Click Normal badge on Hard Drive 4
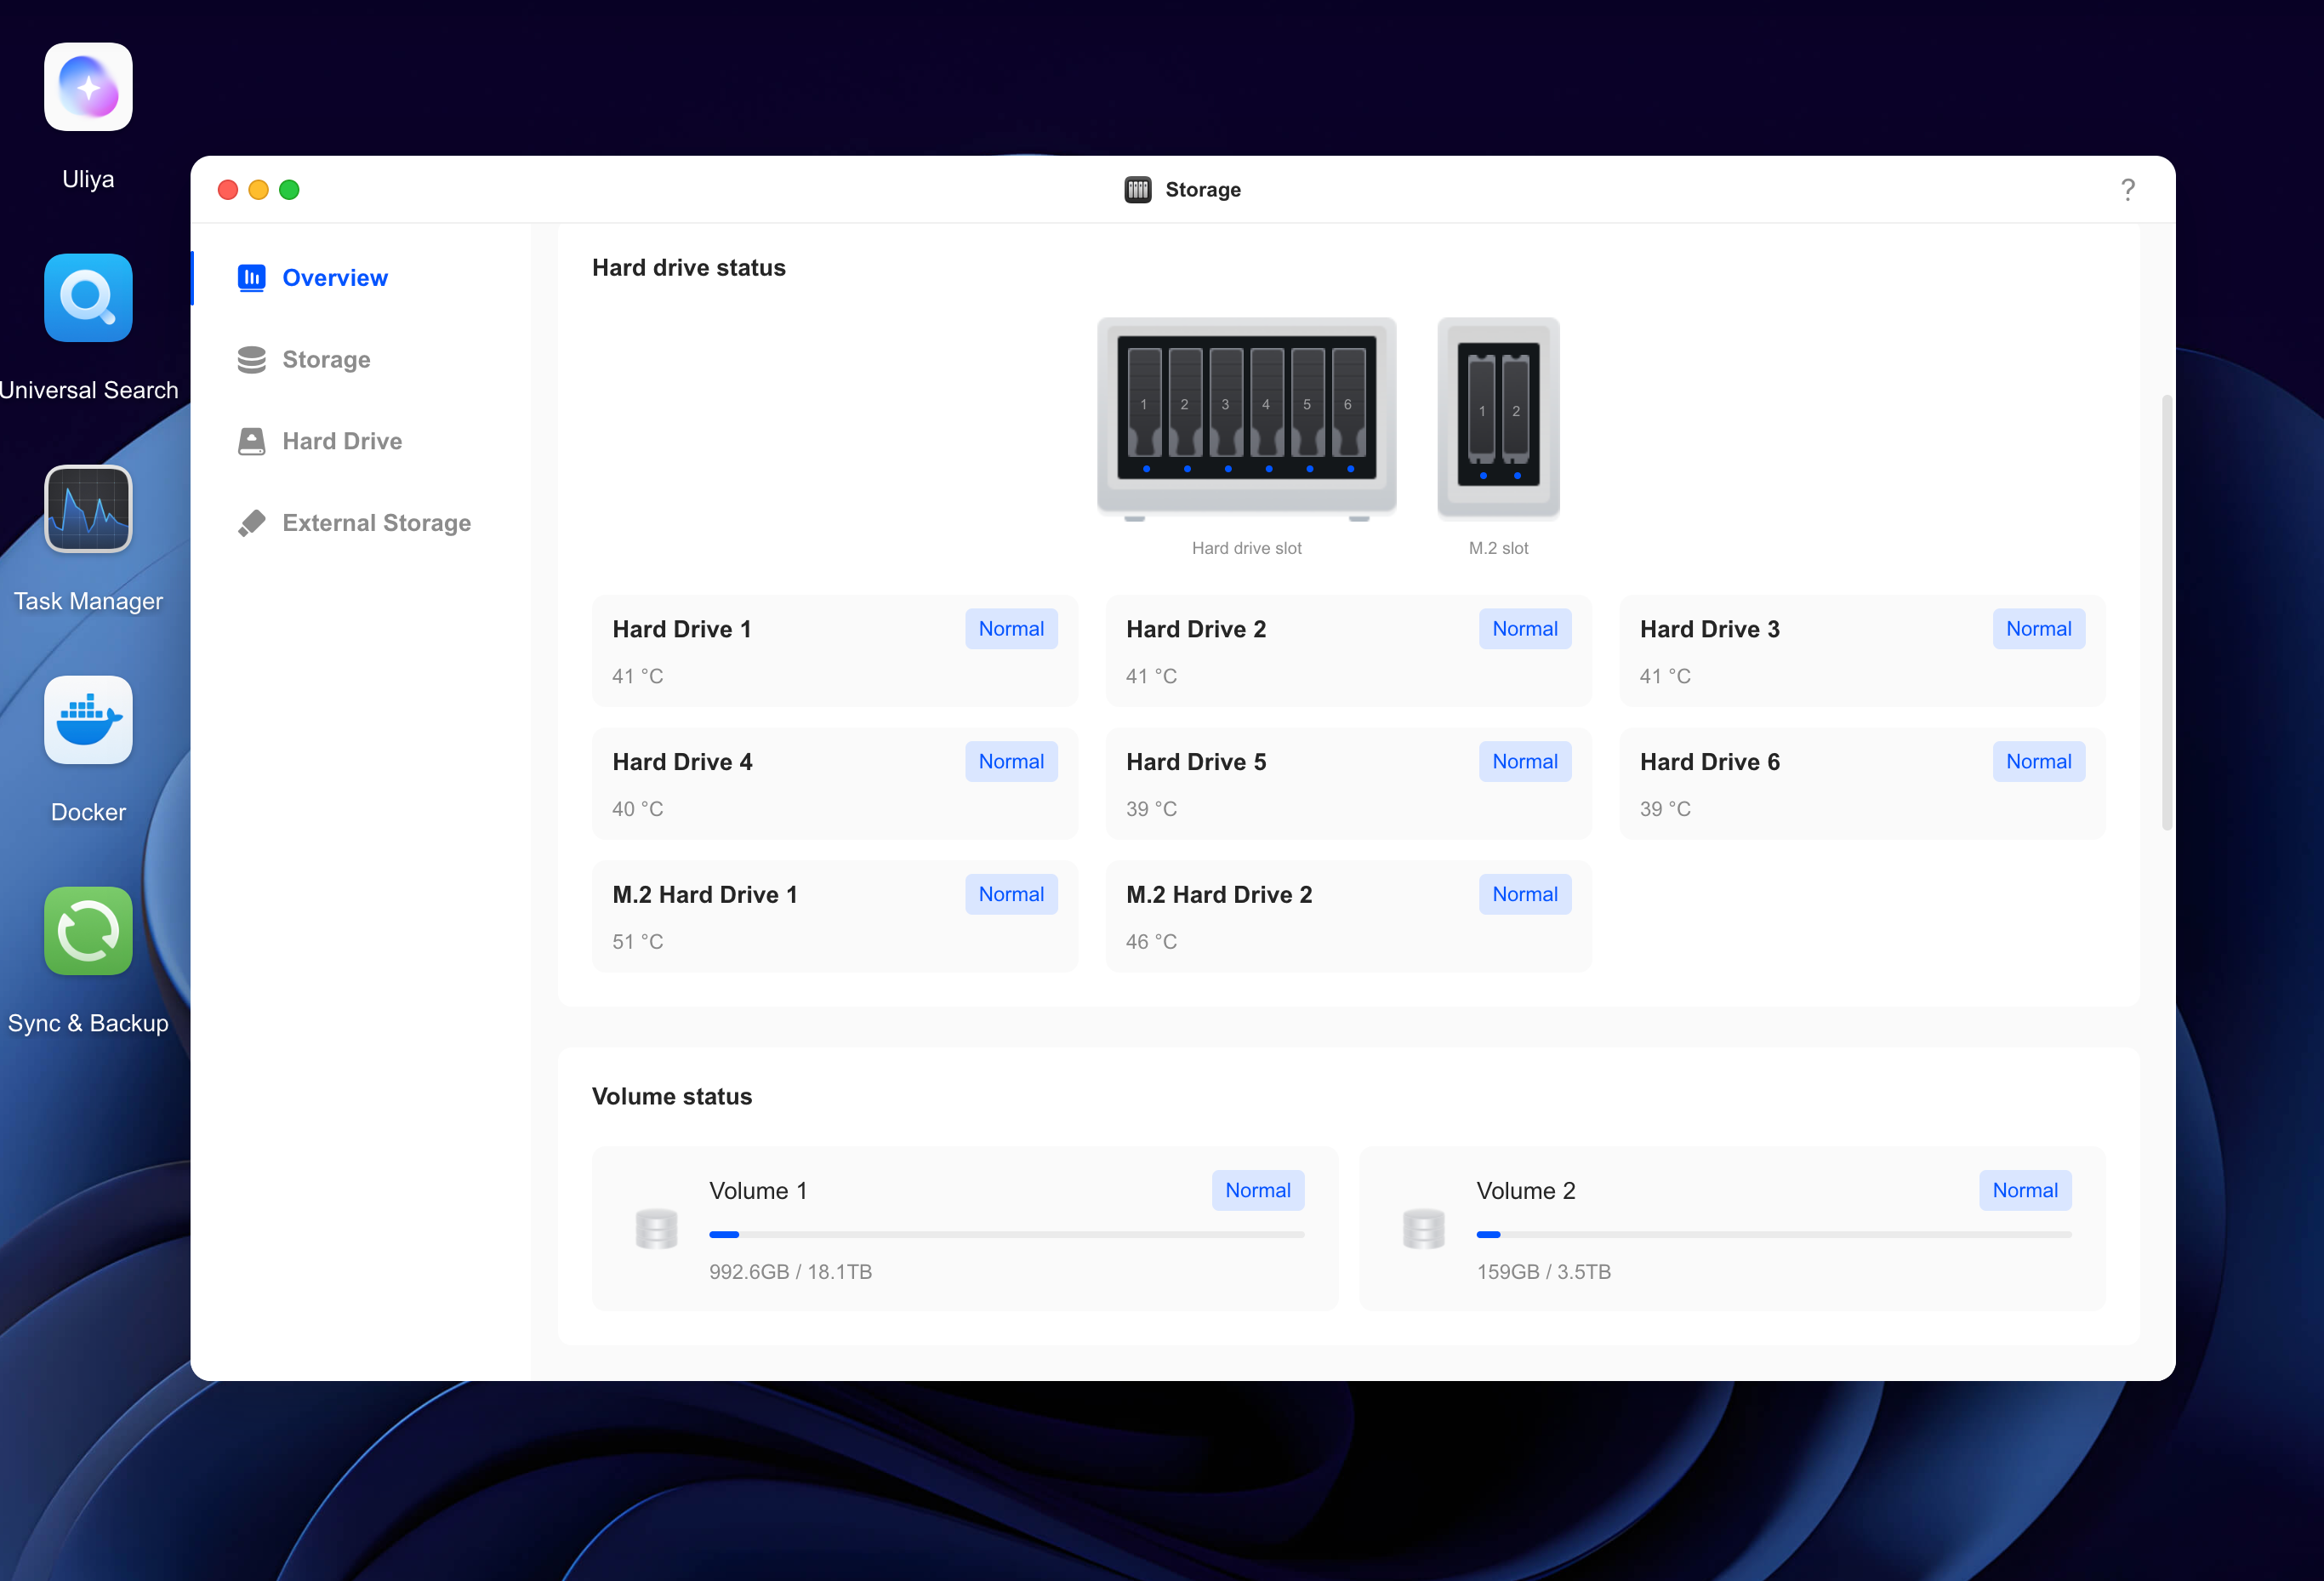The image size is (2324, 1581). click(1011, 762)
